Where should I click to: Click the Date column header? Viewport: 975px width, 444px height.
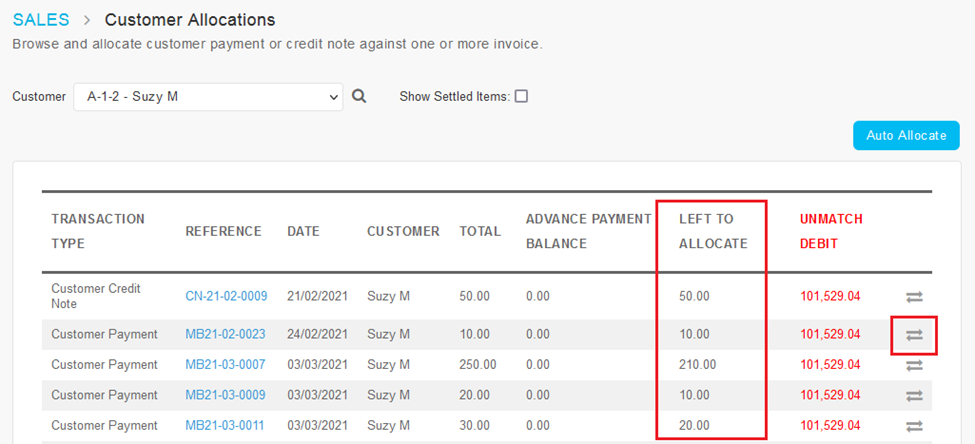tap(303, 231)
